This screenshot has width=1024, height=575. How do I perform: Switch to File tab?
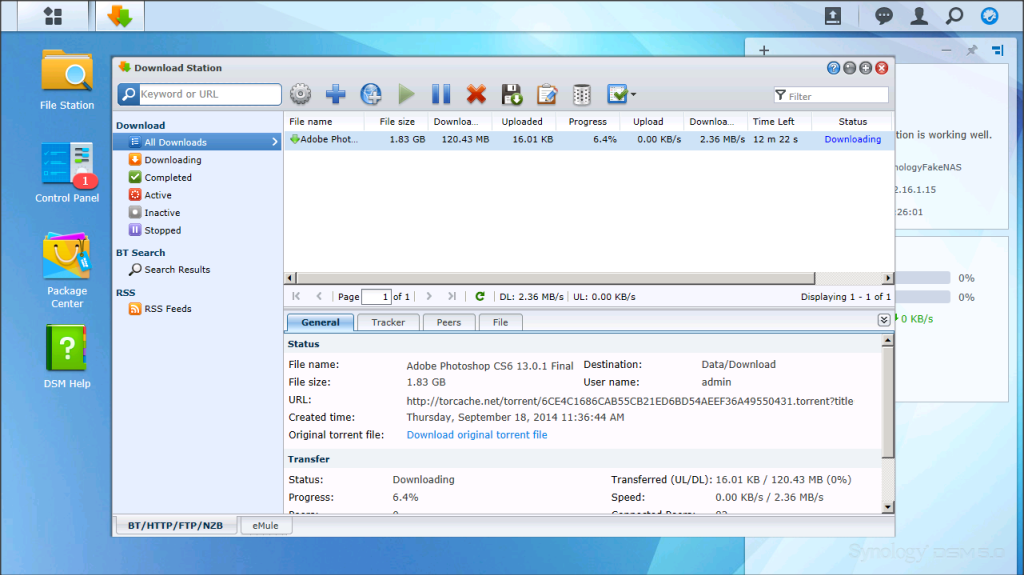pos(500,322)
